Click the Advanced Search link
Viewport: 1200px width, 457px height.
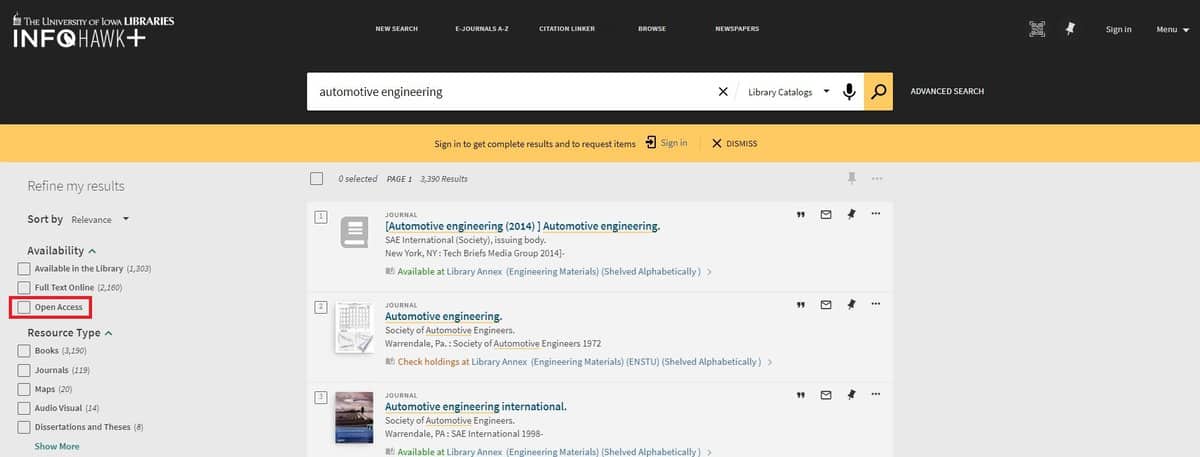[x=946, y=92]
